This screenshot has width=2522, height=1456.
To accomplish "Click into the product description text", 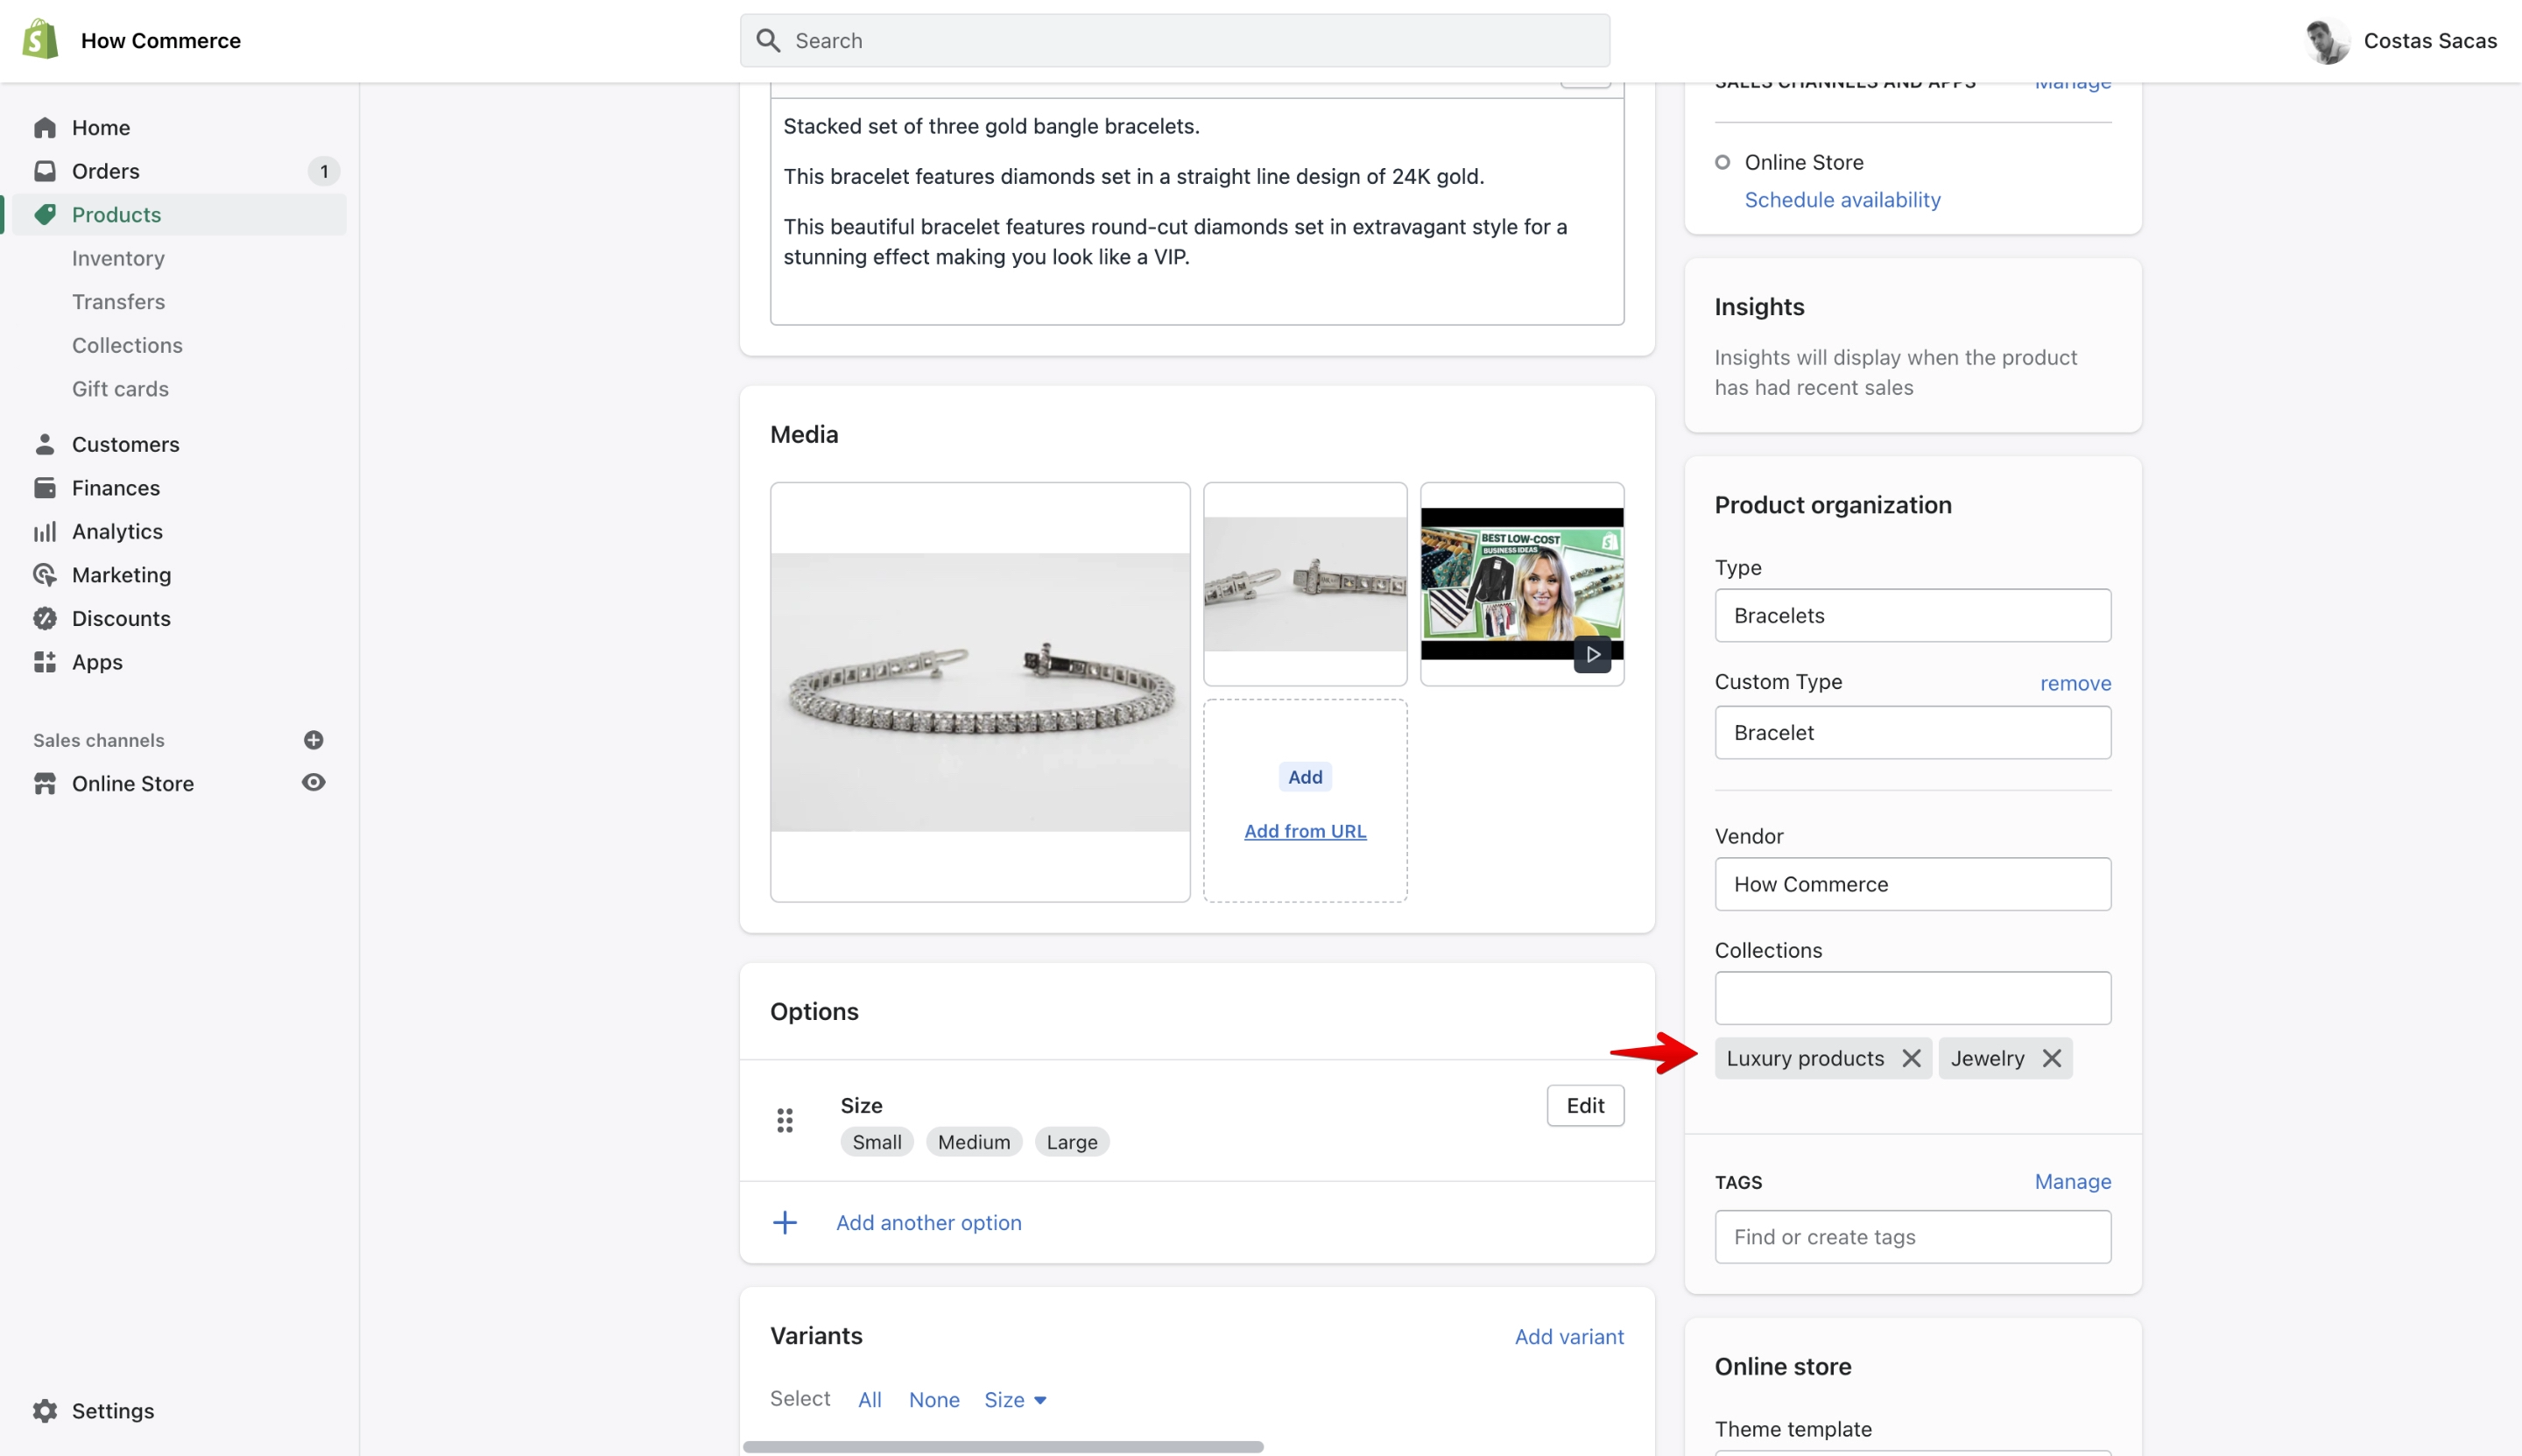I will [x=1197, y=211].
